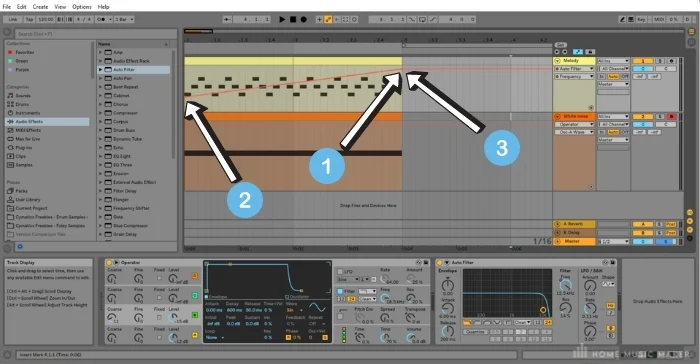Open the Drums category in browser
The height and width of the screenshot is (364, 700).
tap(22, 104)
